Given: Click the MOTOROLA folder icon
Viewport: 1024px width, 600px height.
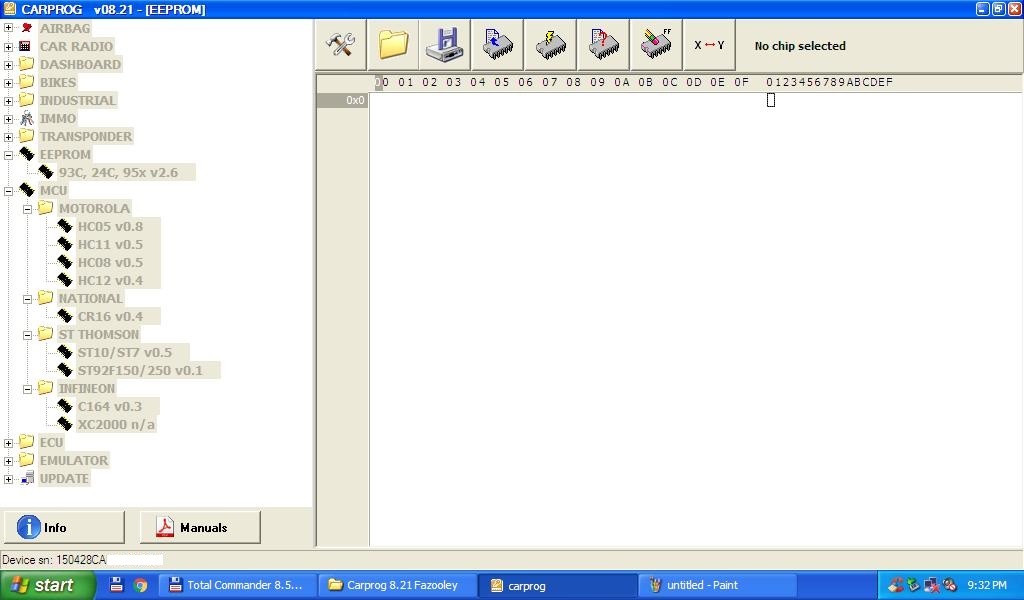Looking at the screenshot, I should 45,208.
